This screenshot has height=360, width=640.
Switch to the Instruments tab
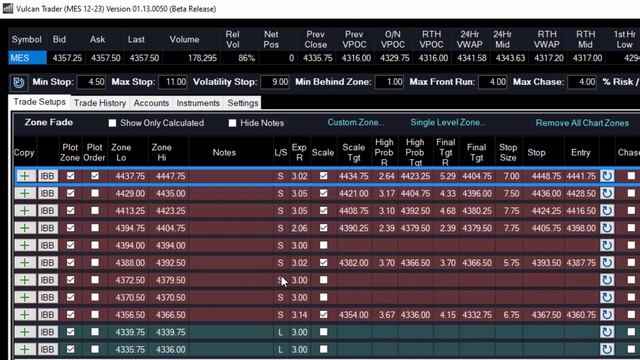[198, 103]
